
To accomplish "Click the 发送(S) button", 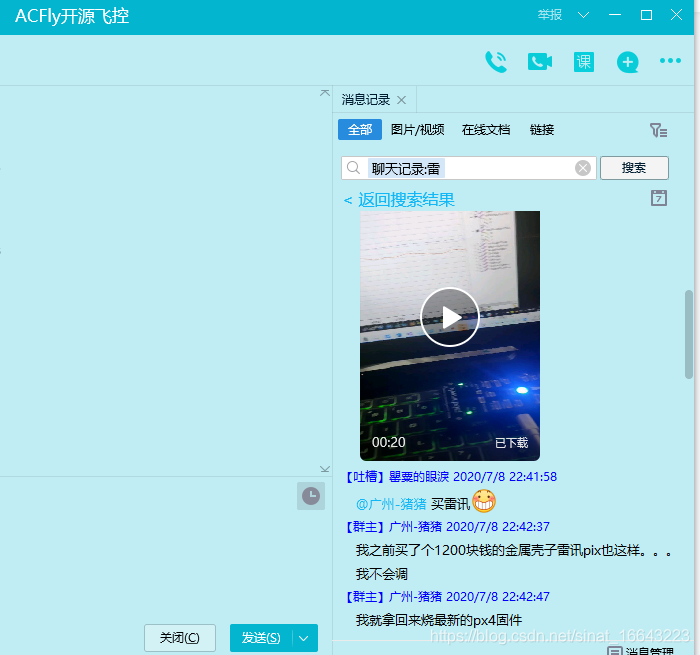I will click(x=261, y=638).
